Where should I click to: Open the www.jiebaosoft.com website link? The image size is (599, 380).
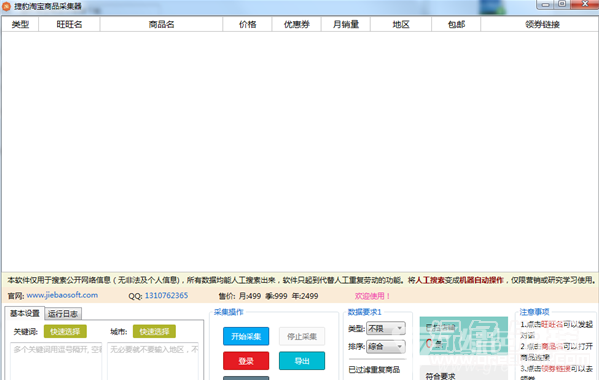pos(62,295)
